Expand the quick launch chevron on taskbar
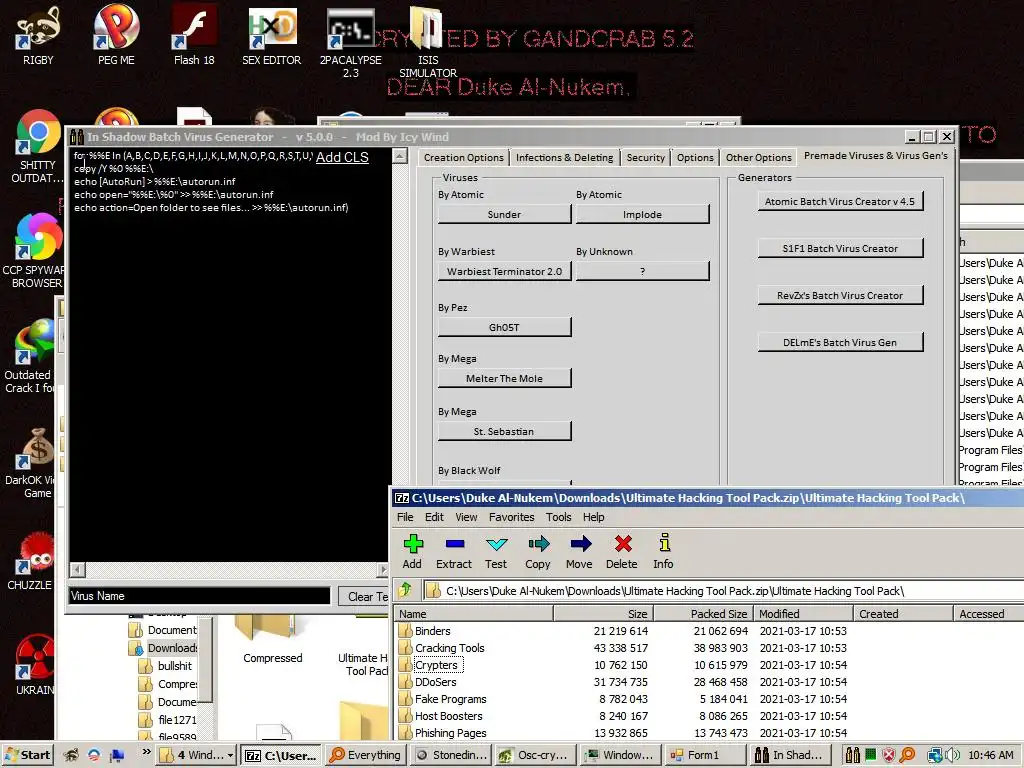The height and width of the screenshot is (768, 1024). [x=146, y=752]
